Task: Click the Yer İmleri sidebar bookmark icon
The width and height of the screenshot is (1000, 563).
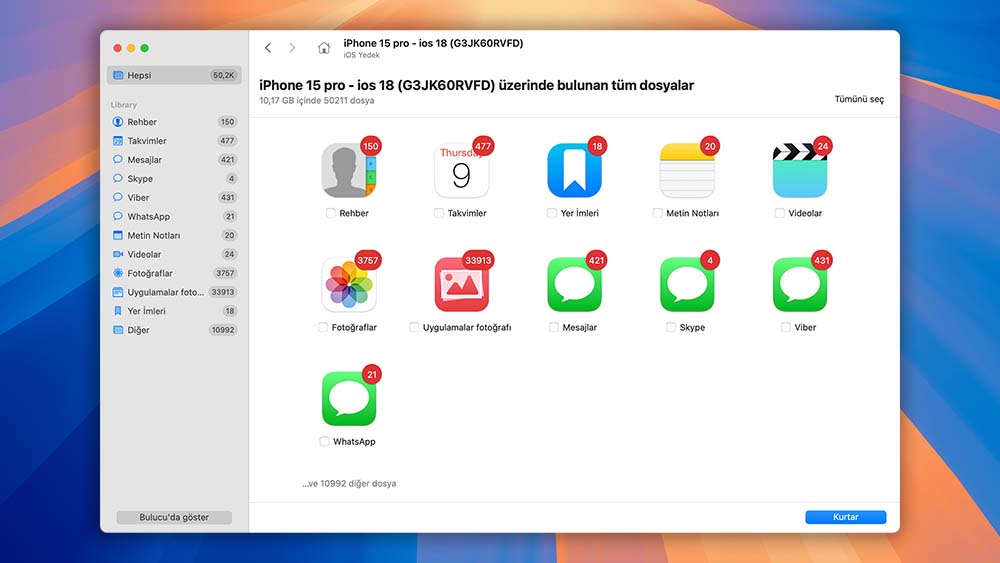Action: (x=117, y=311)
